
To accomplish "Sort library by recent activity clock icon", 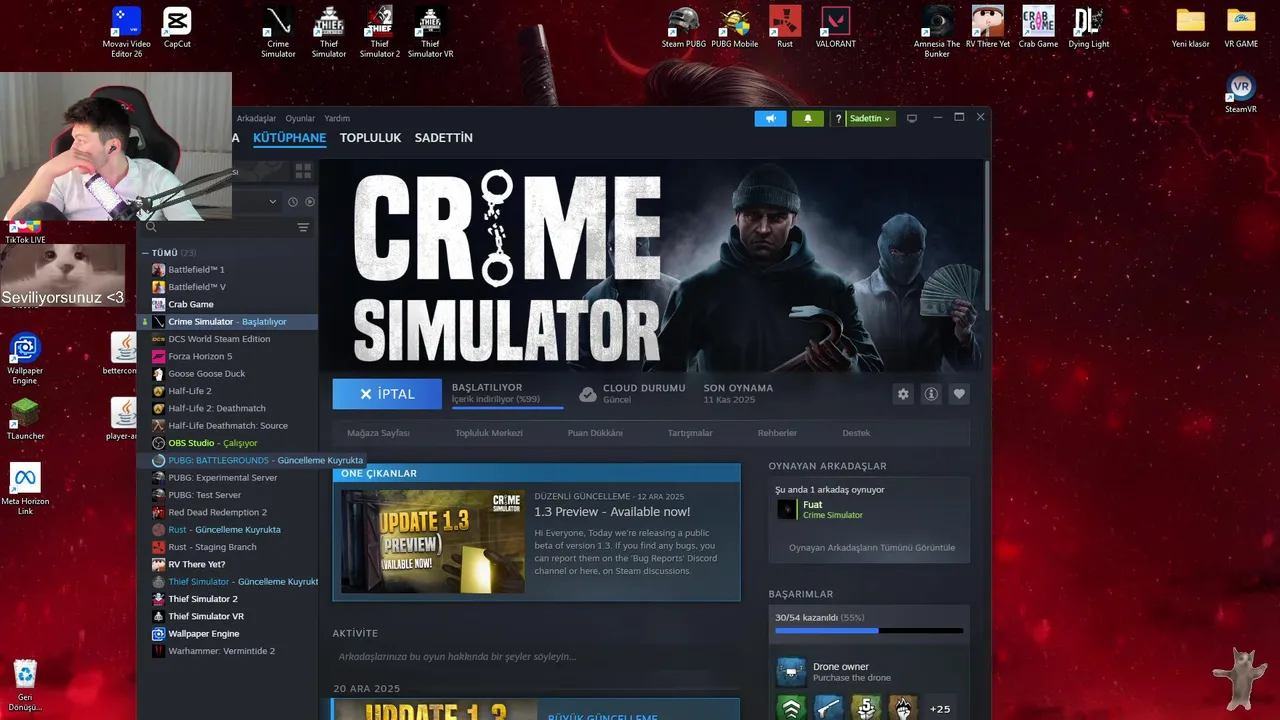I will tap(293, 201).
